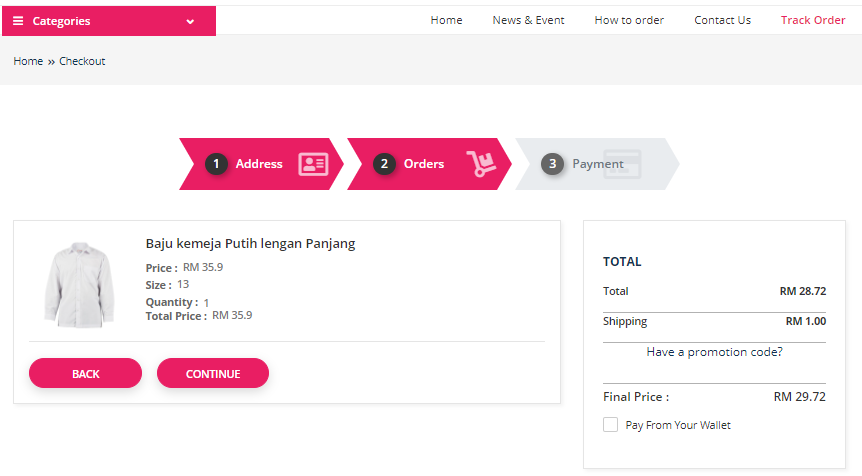Click the credit card icon in Payment step

[623, 164]
